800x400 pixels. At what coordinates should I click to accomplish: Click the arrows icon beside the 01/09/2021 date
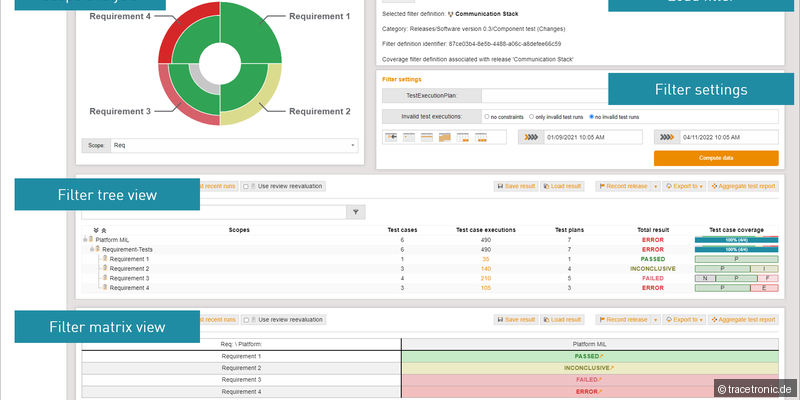[x=530, y=137]
